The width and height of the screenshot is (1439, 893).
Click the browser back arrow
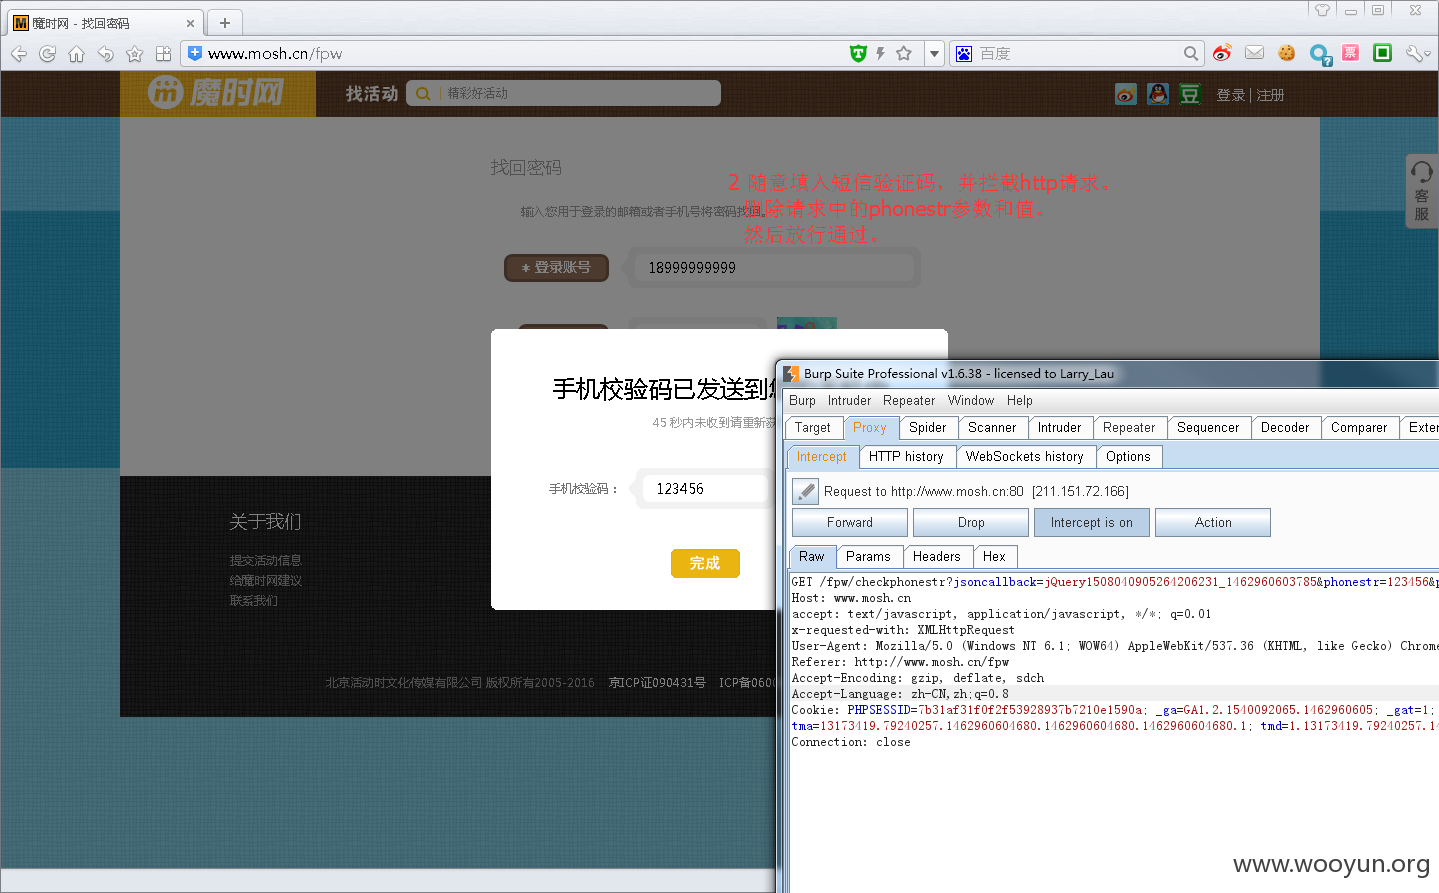[19, 54]
